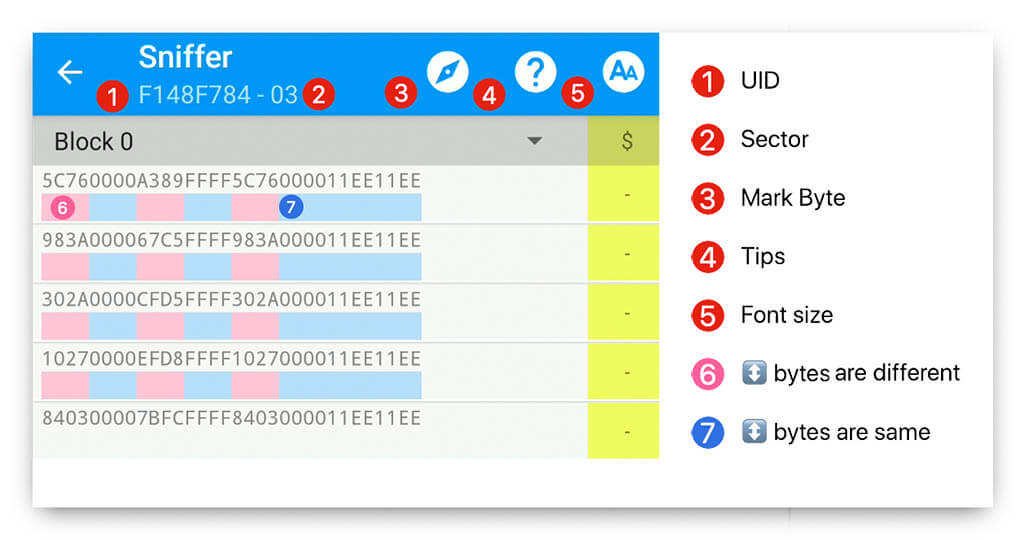
Task: Tap the Font size (AA) icon
Action: click(623, 72)
